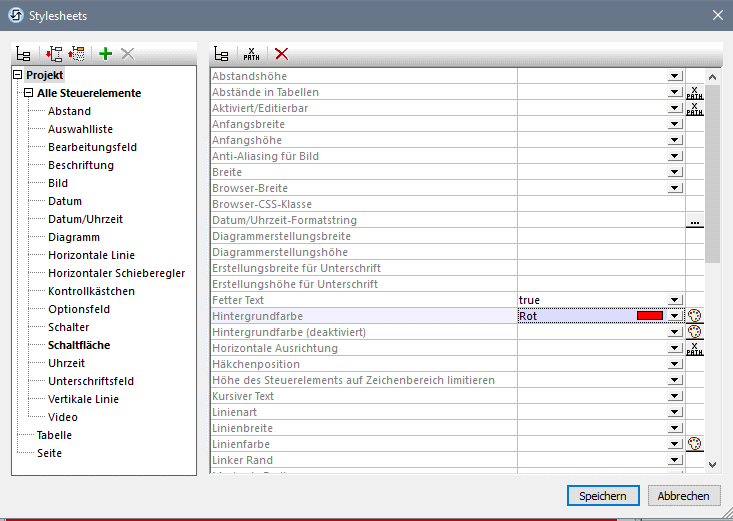The width and height of the screenshot is (733, 521).
Task: Click the Speichern button
Action: pos(602,495)
